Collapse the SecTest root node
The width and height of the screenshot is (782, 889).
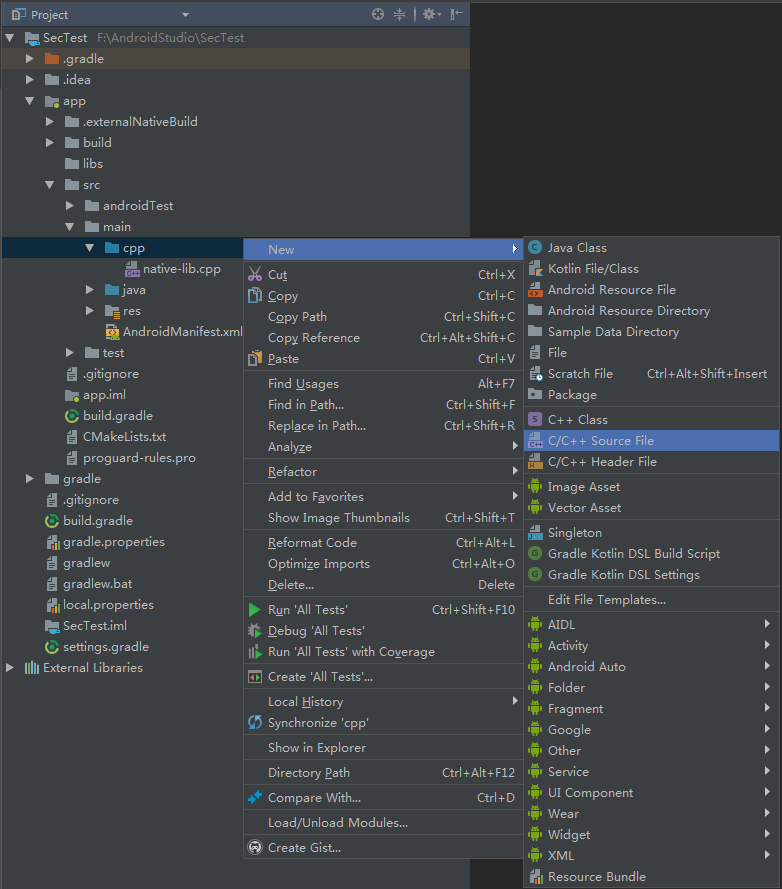click(10, 38)
